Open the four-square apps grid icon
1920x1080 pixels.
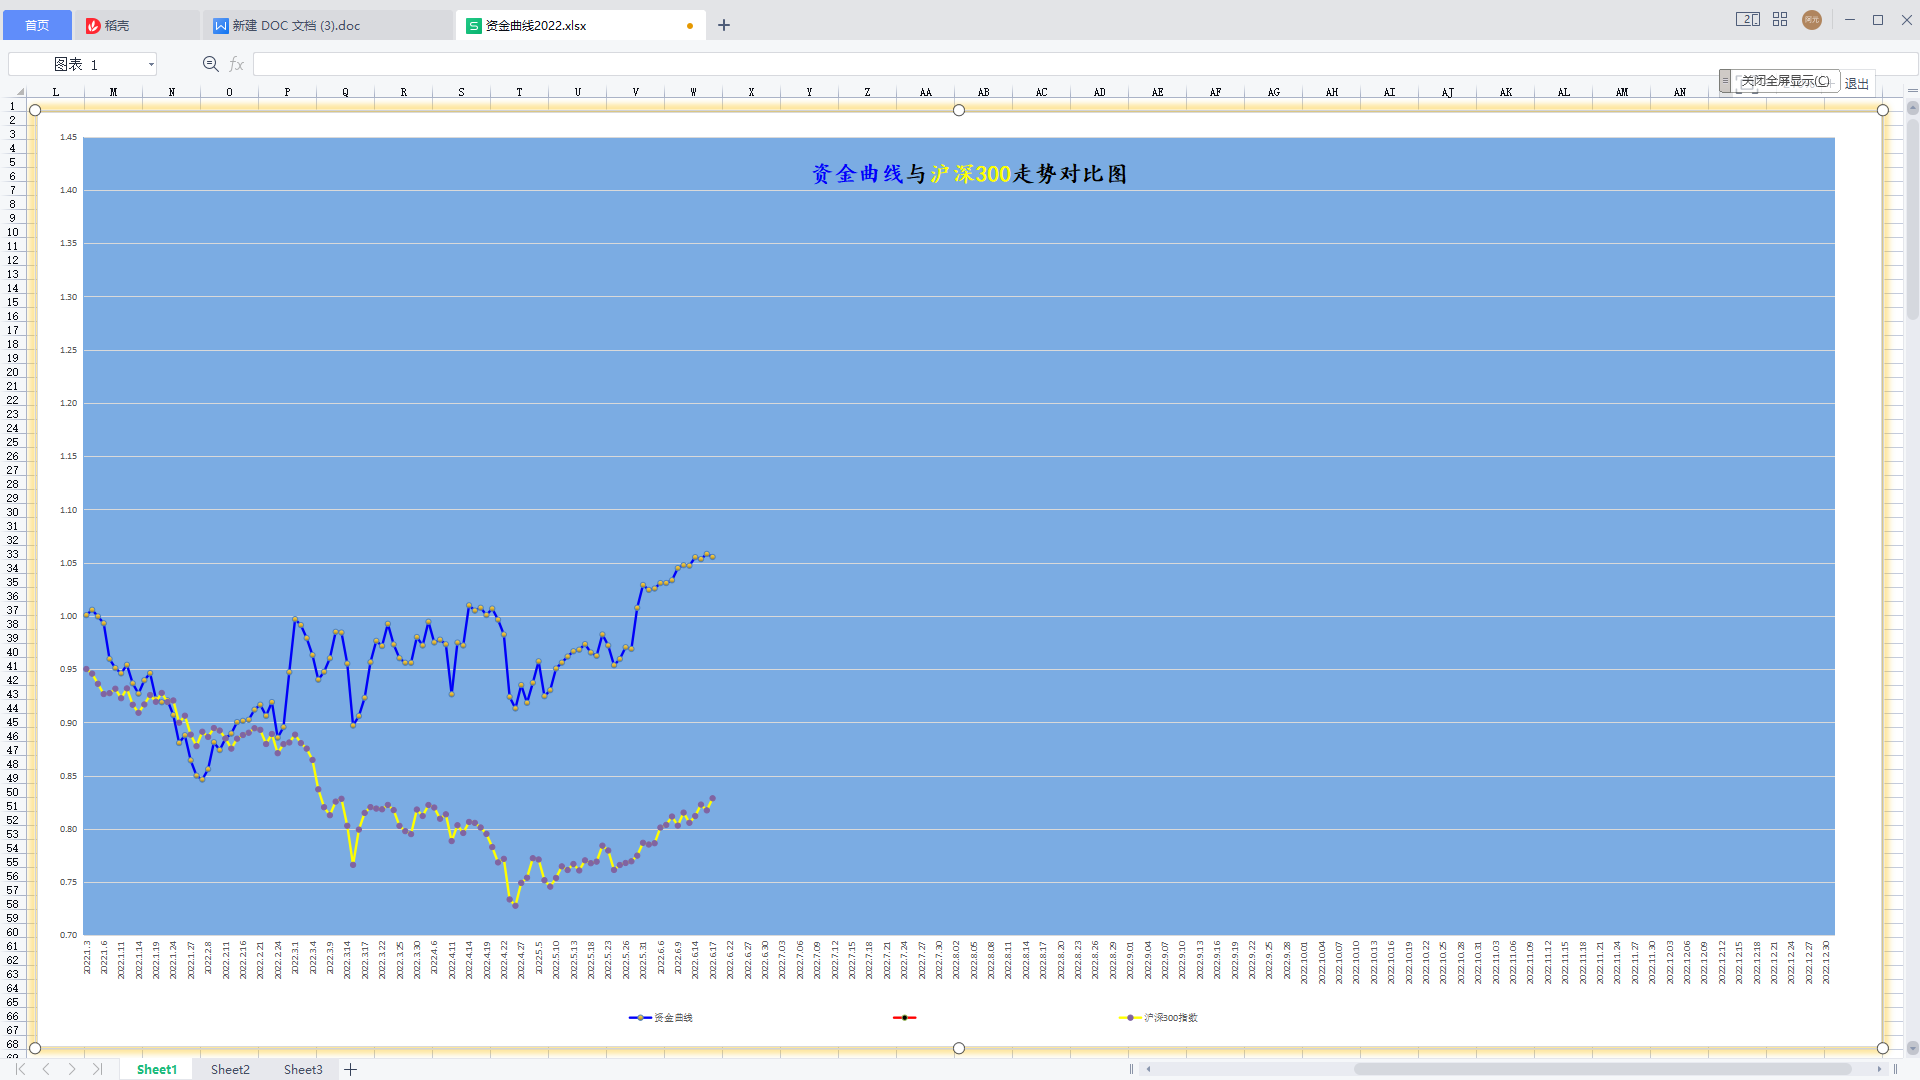point(1780,19)
